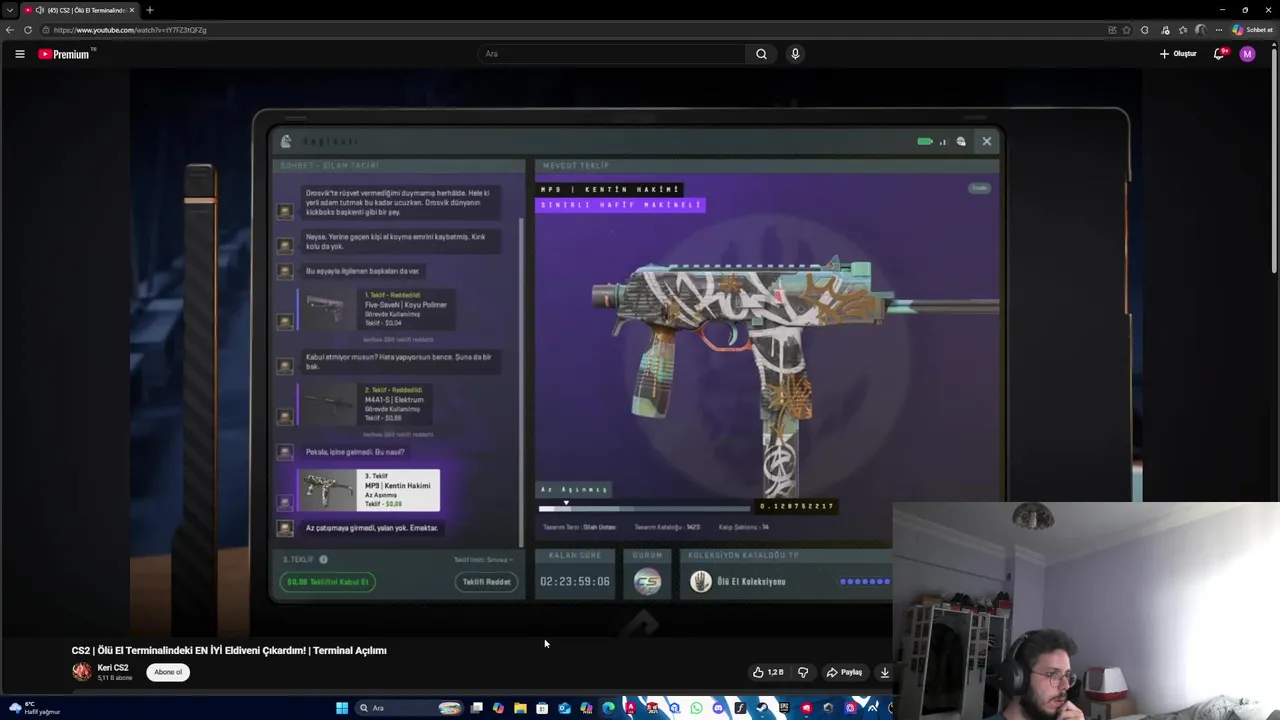Go to YouTube Premium home logo
This screenshot has height=720, width=1280.
coord(64,54)
